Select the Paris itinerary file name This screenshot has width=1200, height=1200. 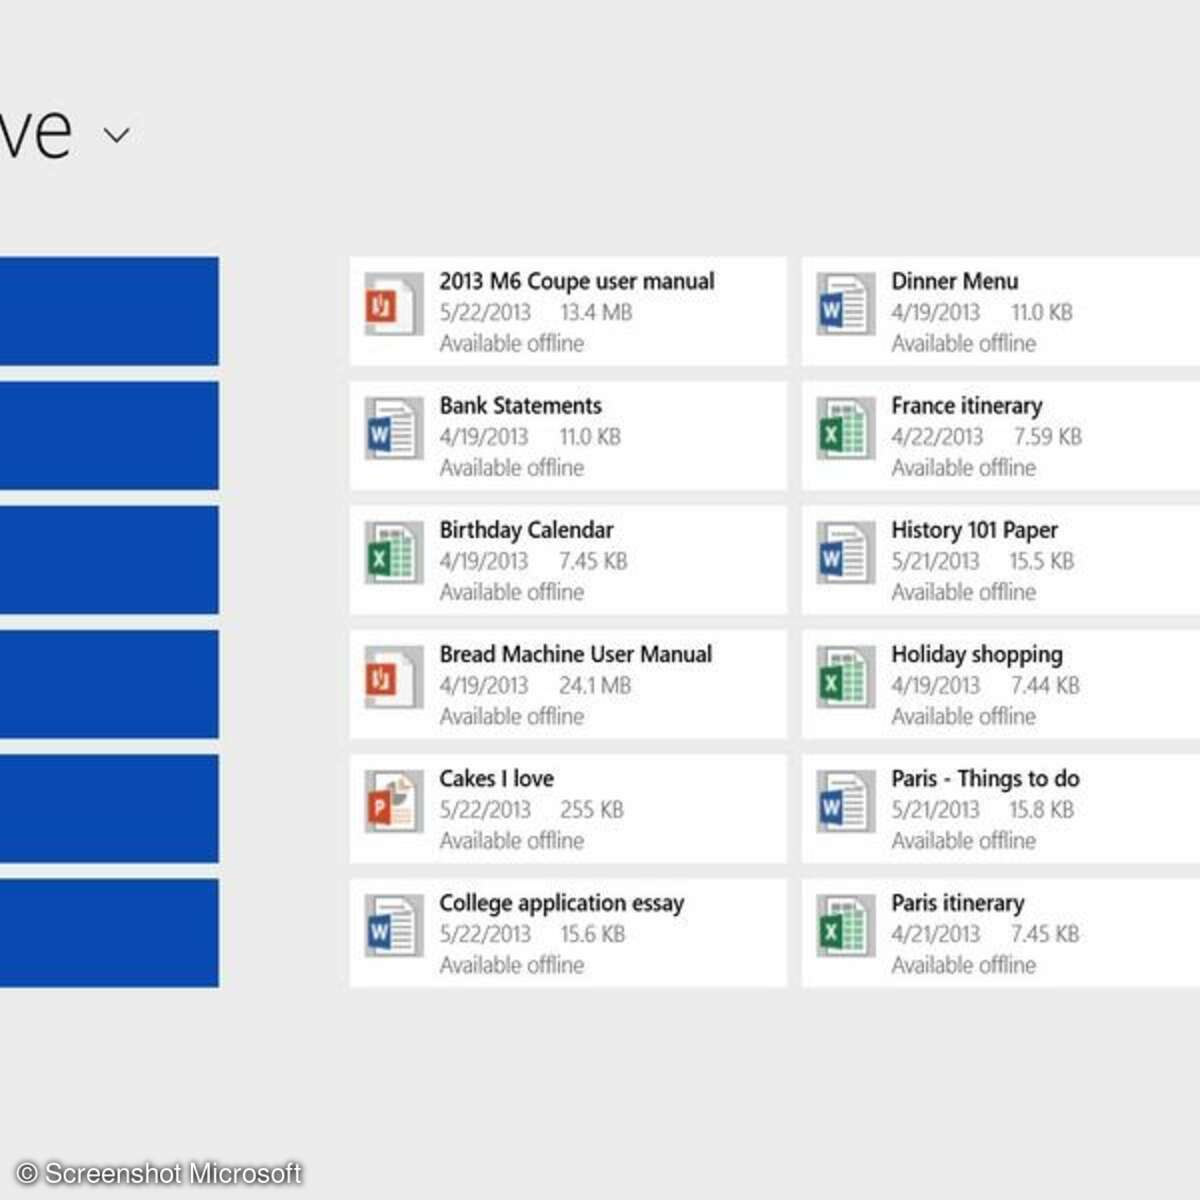click(957, 903)
